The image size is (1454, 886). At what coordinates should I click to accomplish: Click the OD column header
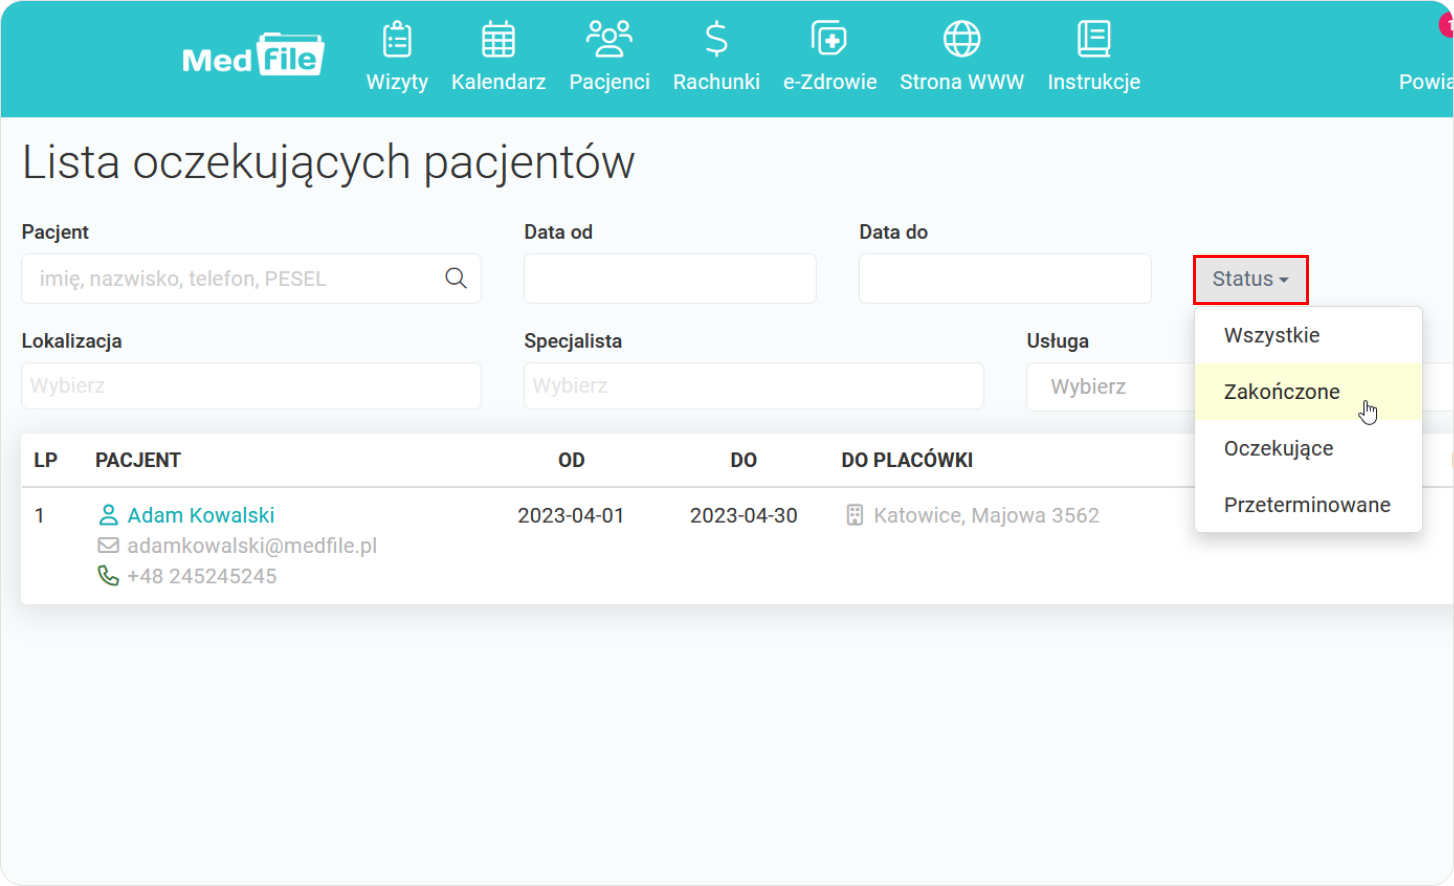(571, 460)
